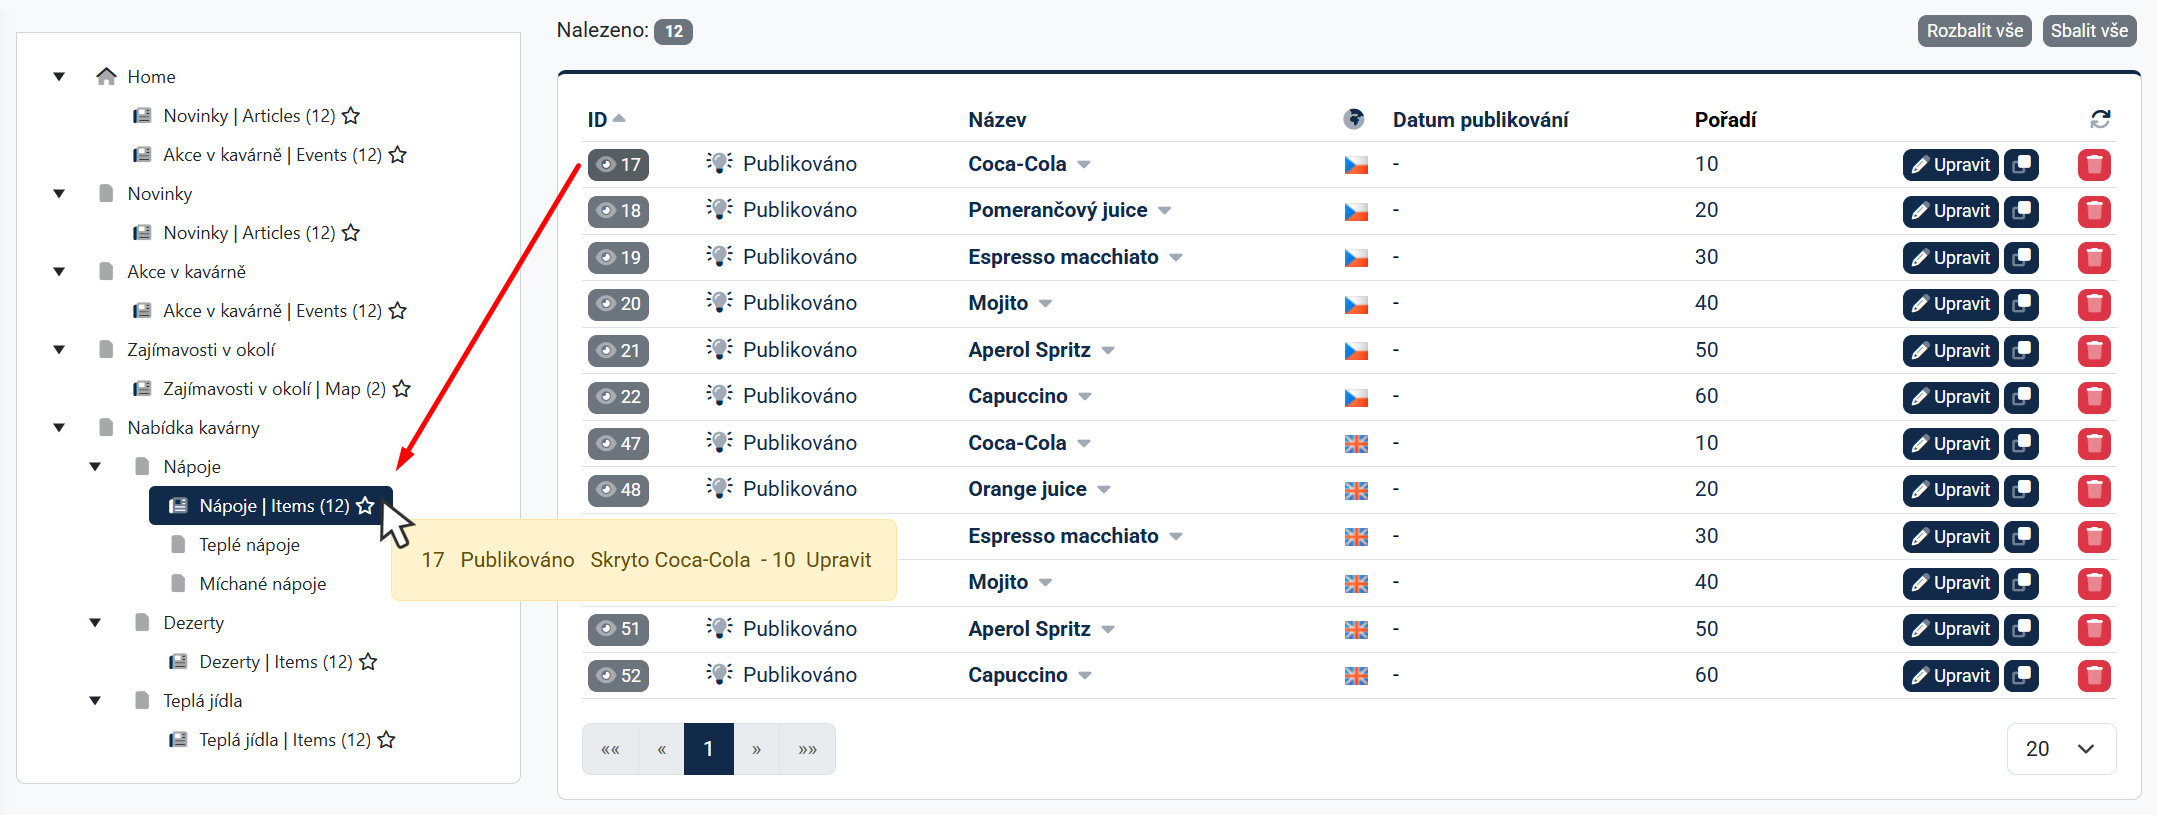Duplicate the Capuccino item with ID 22
The image size is (2157, 815).
(x=2021, y=397)
